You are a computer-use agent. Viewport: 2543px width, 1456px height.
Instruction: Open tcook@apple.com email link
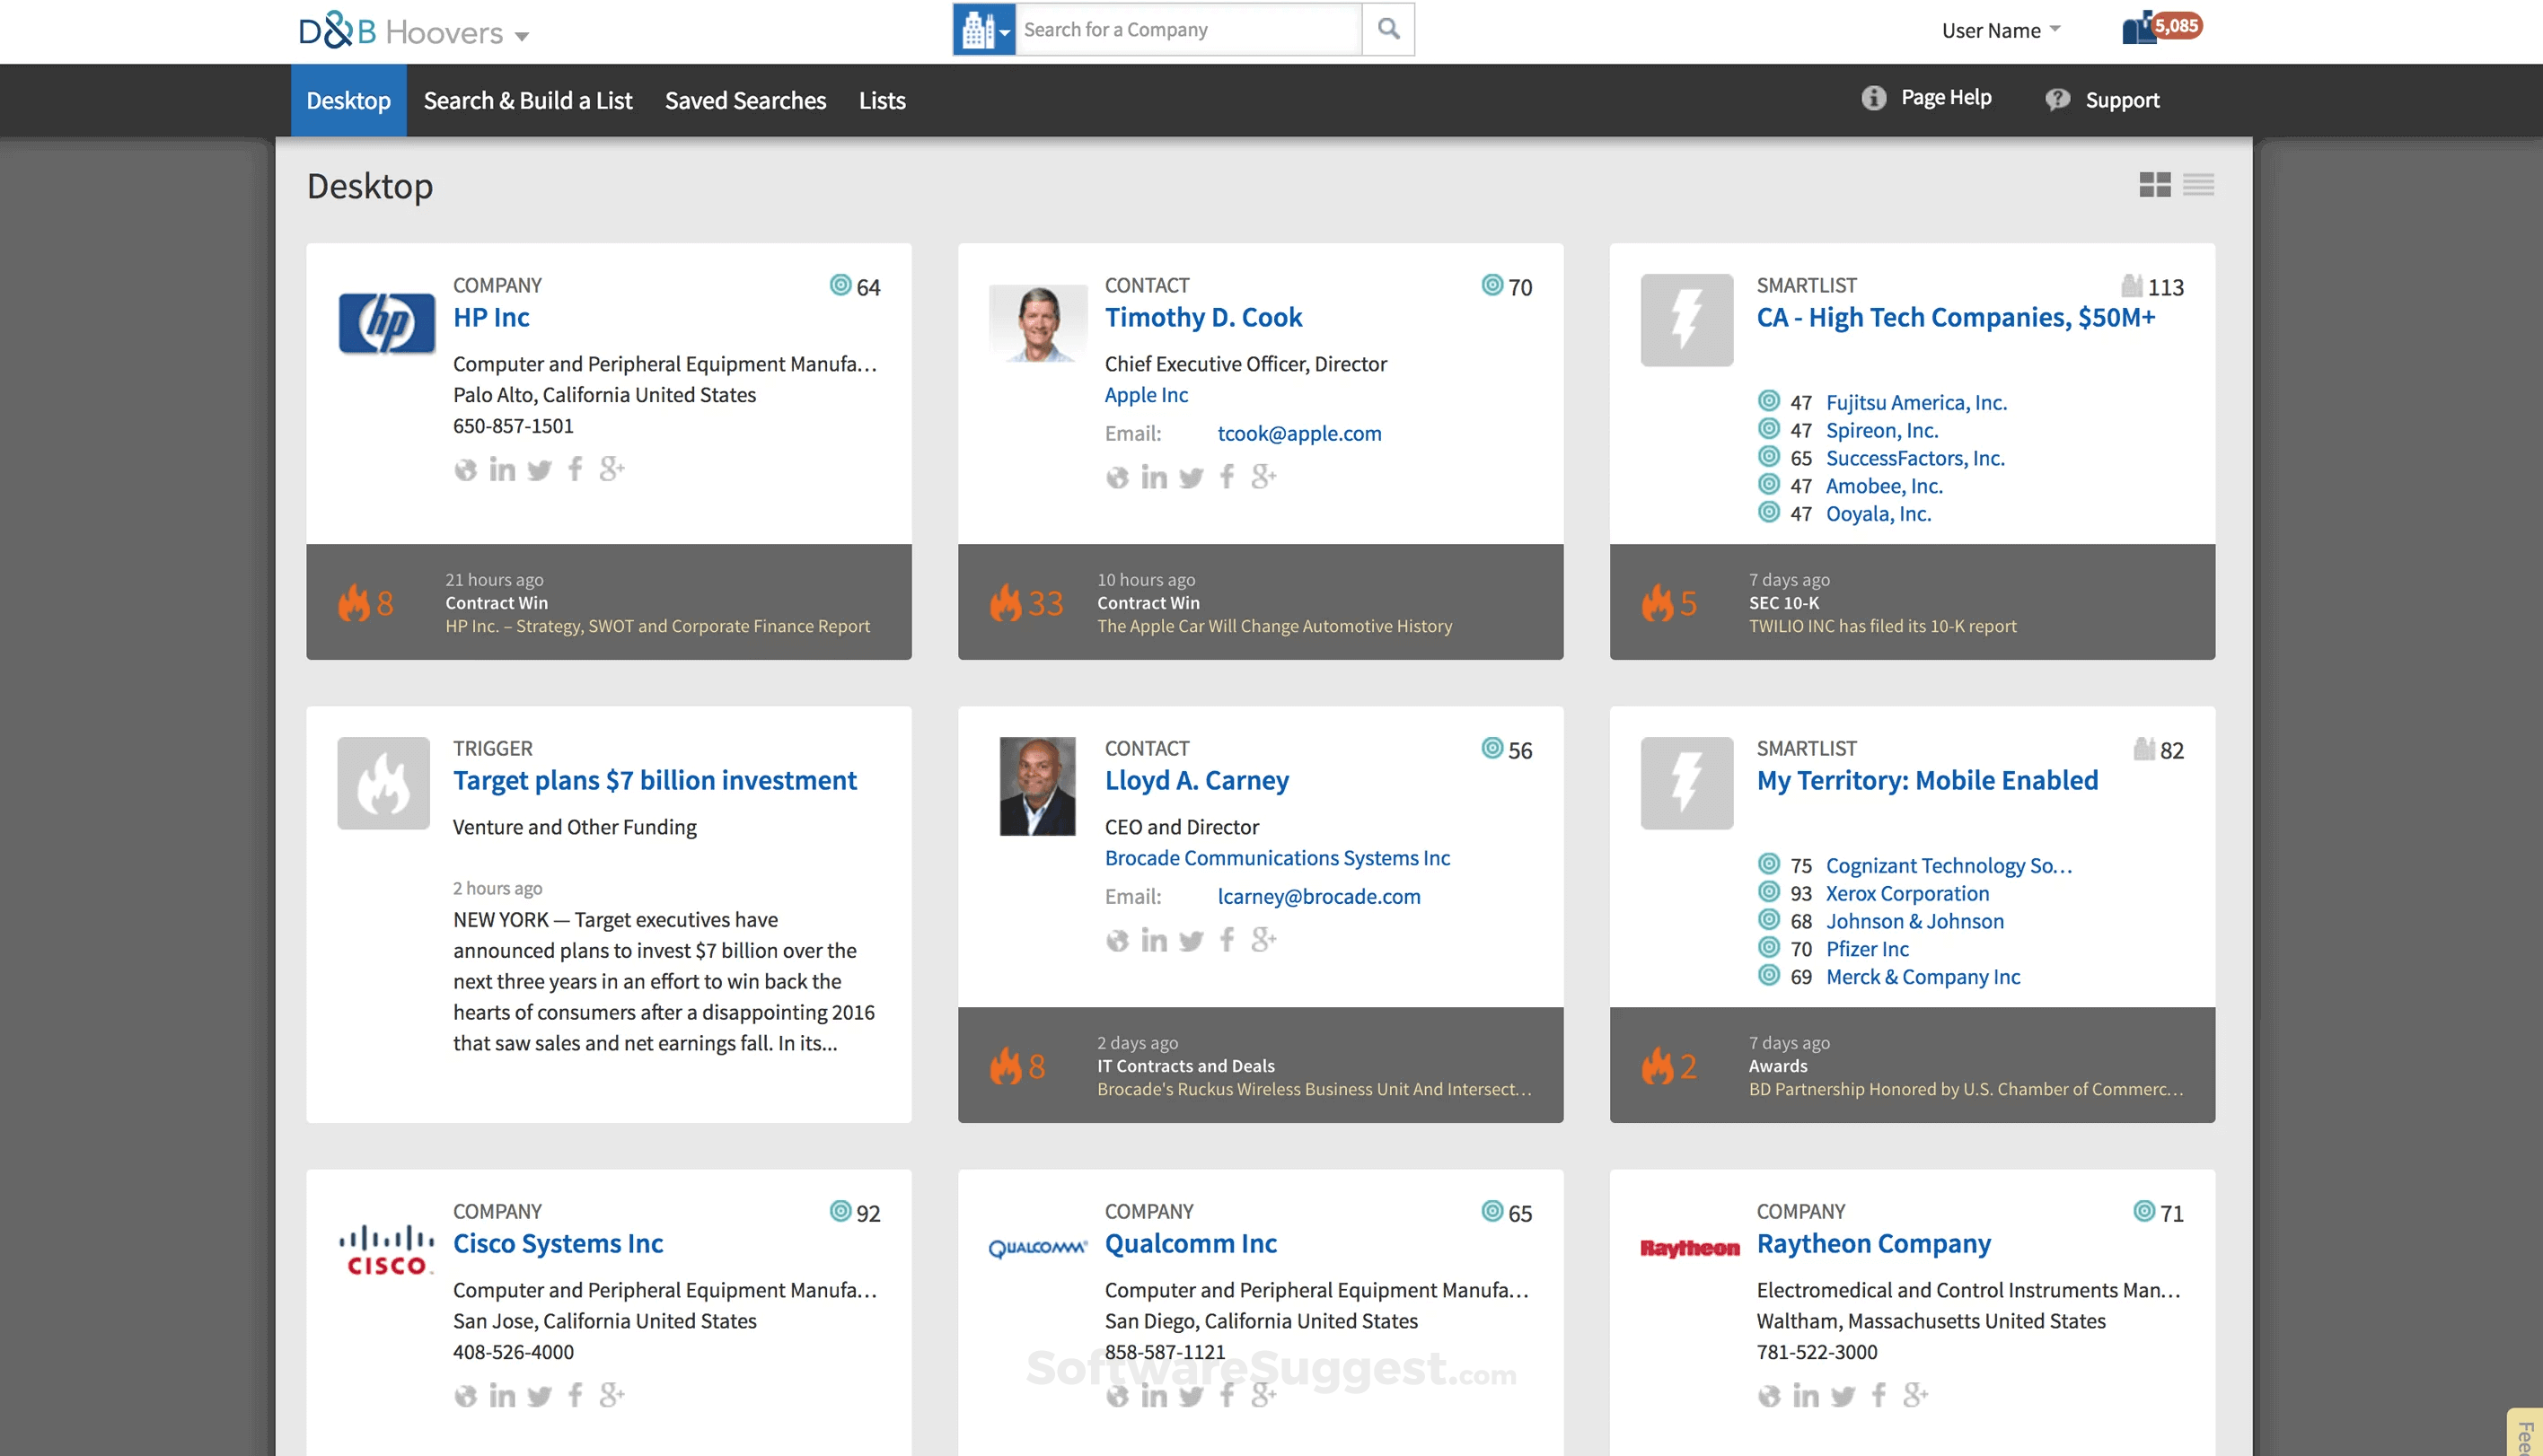(x=1298, y=433)
